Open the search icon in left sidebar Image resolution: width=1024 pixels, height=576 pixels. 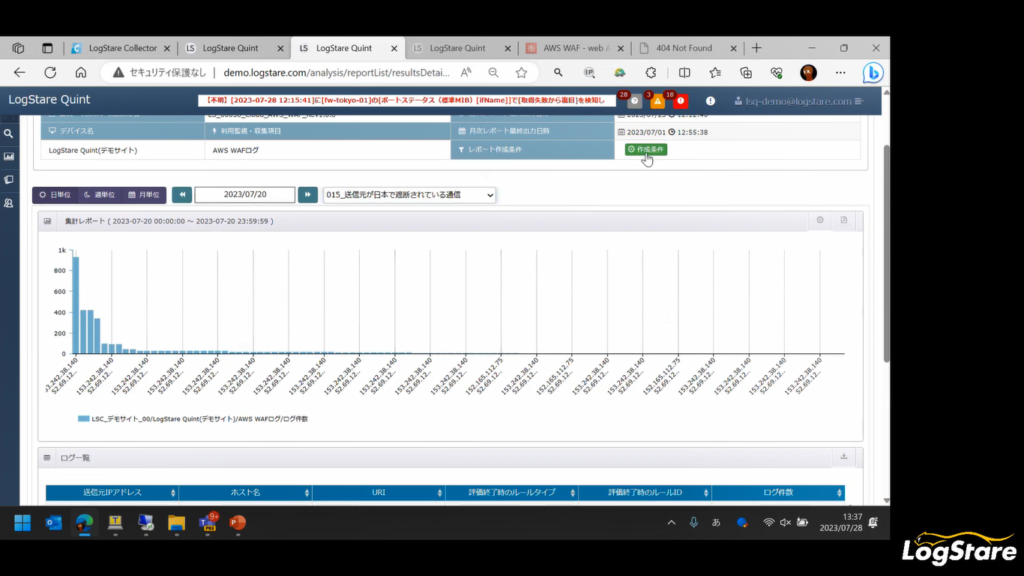coord(8,134)
